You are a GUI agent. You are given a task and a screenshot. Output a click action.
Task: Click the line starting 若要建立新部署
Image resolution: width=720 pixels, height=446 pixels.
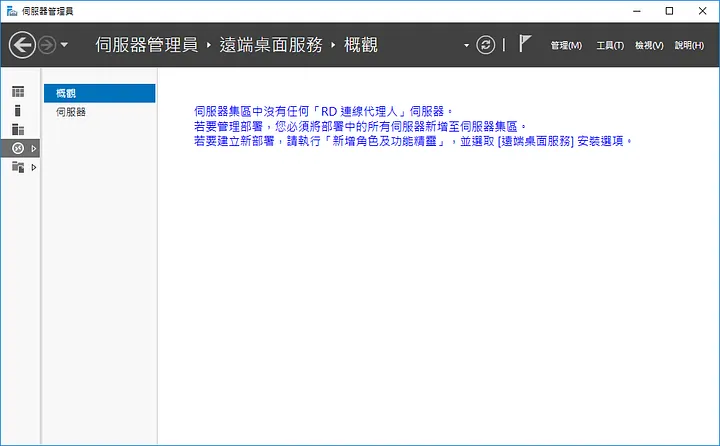point(413,141)
